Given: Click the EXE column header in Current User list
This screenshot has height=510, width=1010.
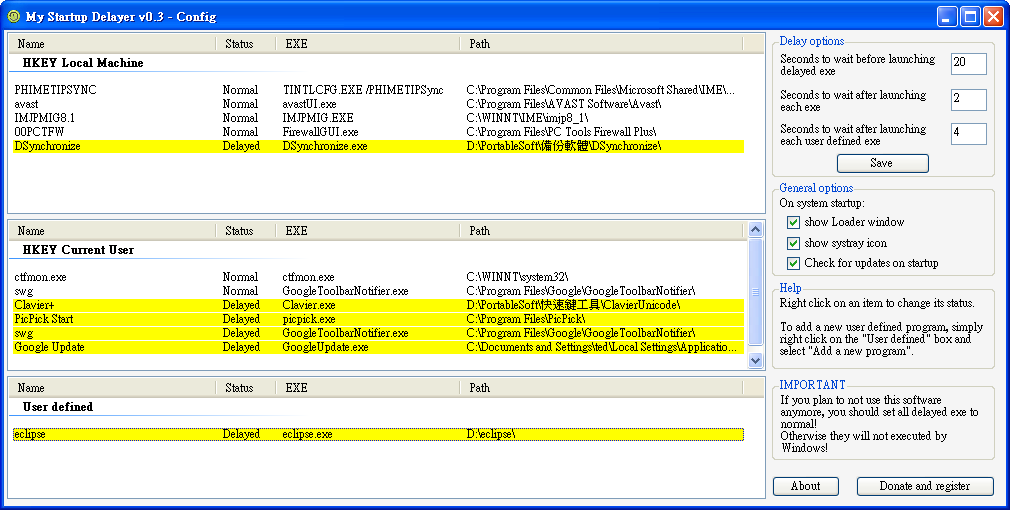Looking at the screenshot, I should coord(368,231).
